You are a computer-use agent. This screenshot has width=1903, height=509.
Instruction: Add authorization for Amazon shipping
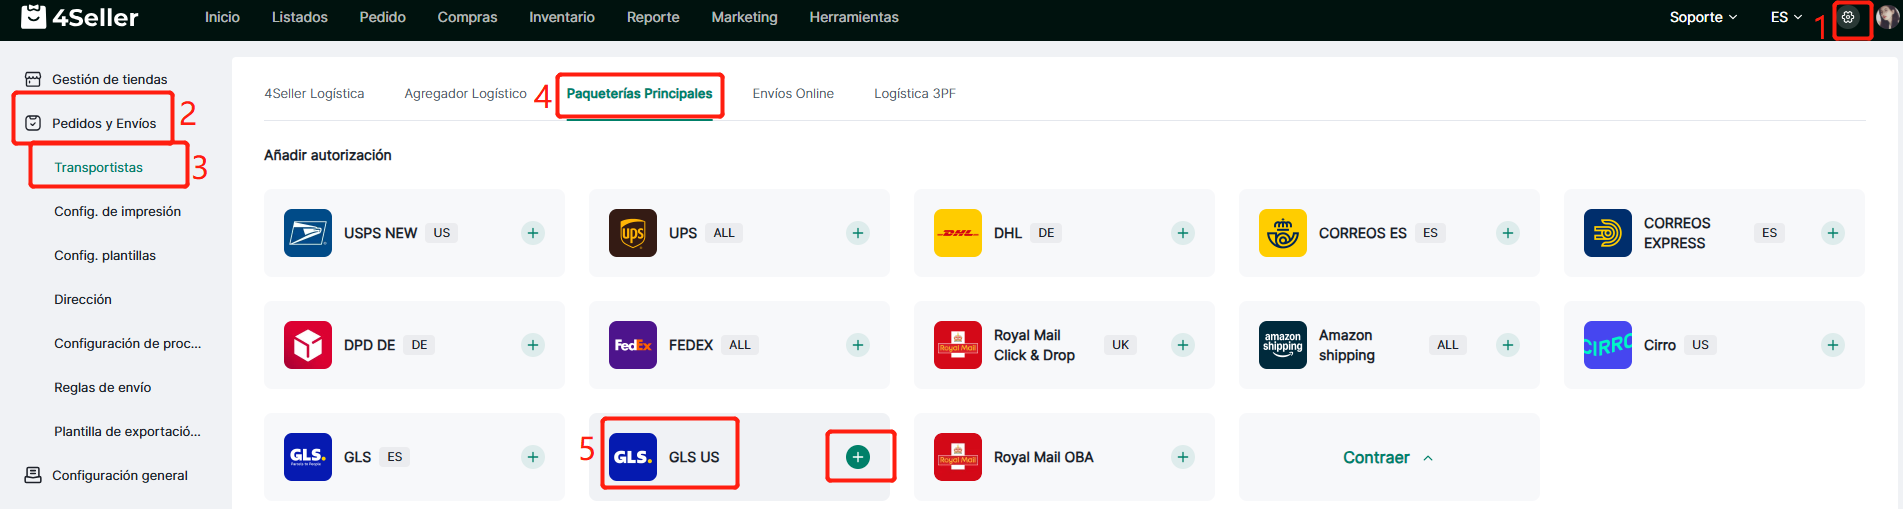point(1508,345)
